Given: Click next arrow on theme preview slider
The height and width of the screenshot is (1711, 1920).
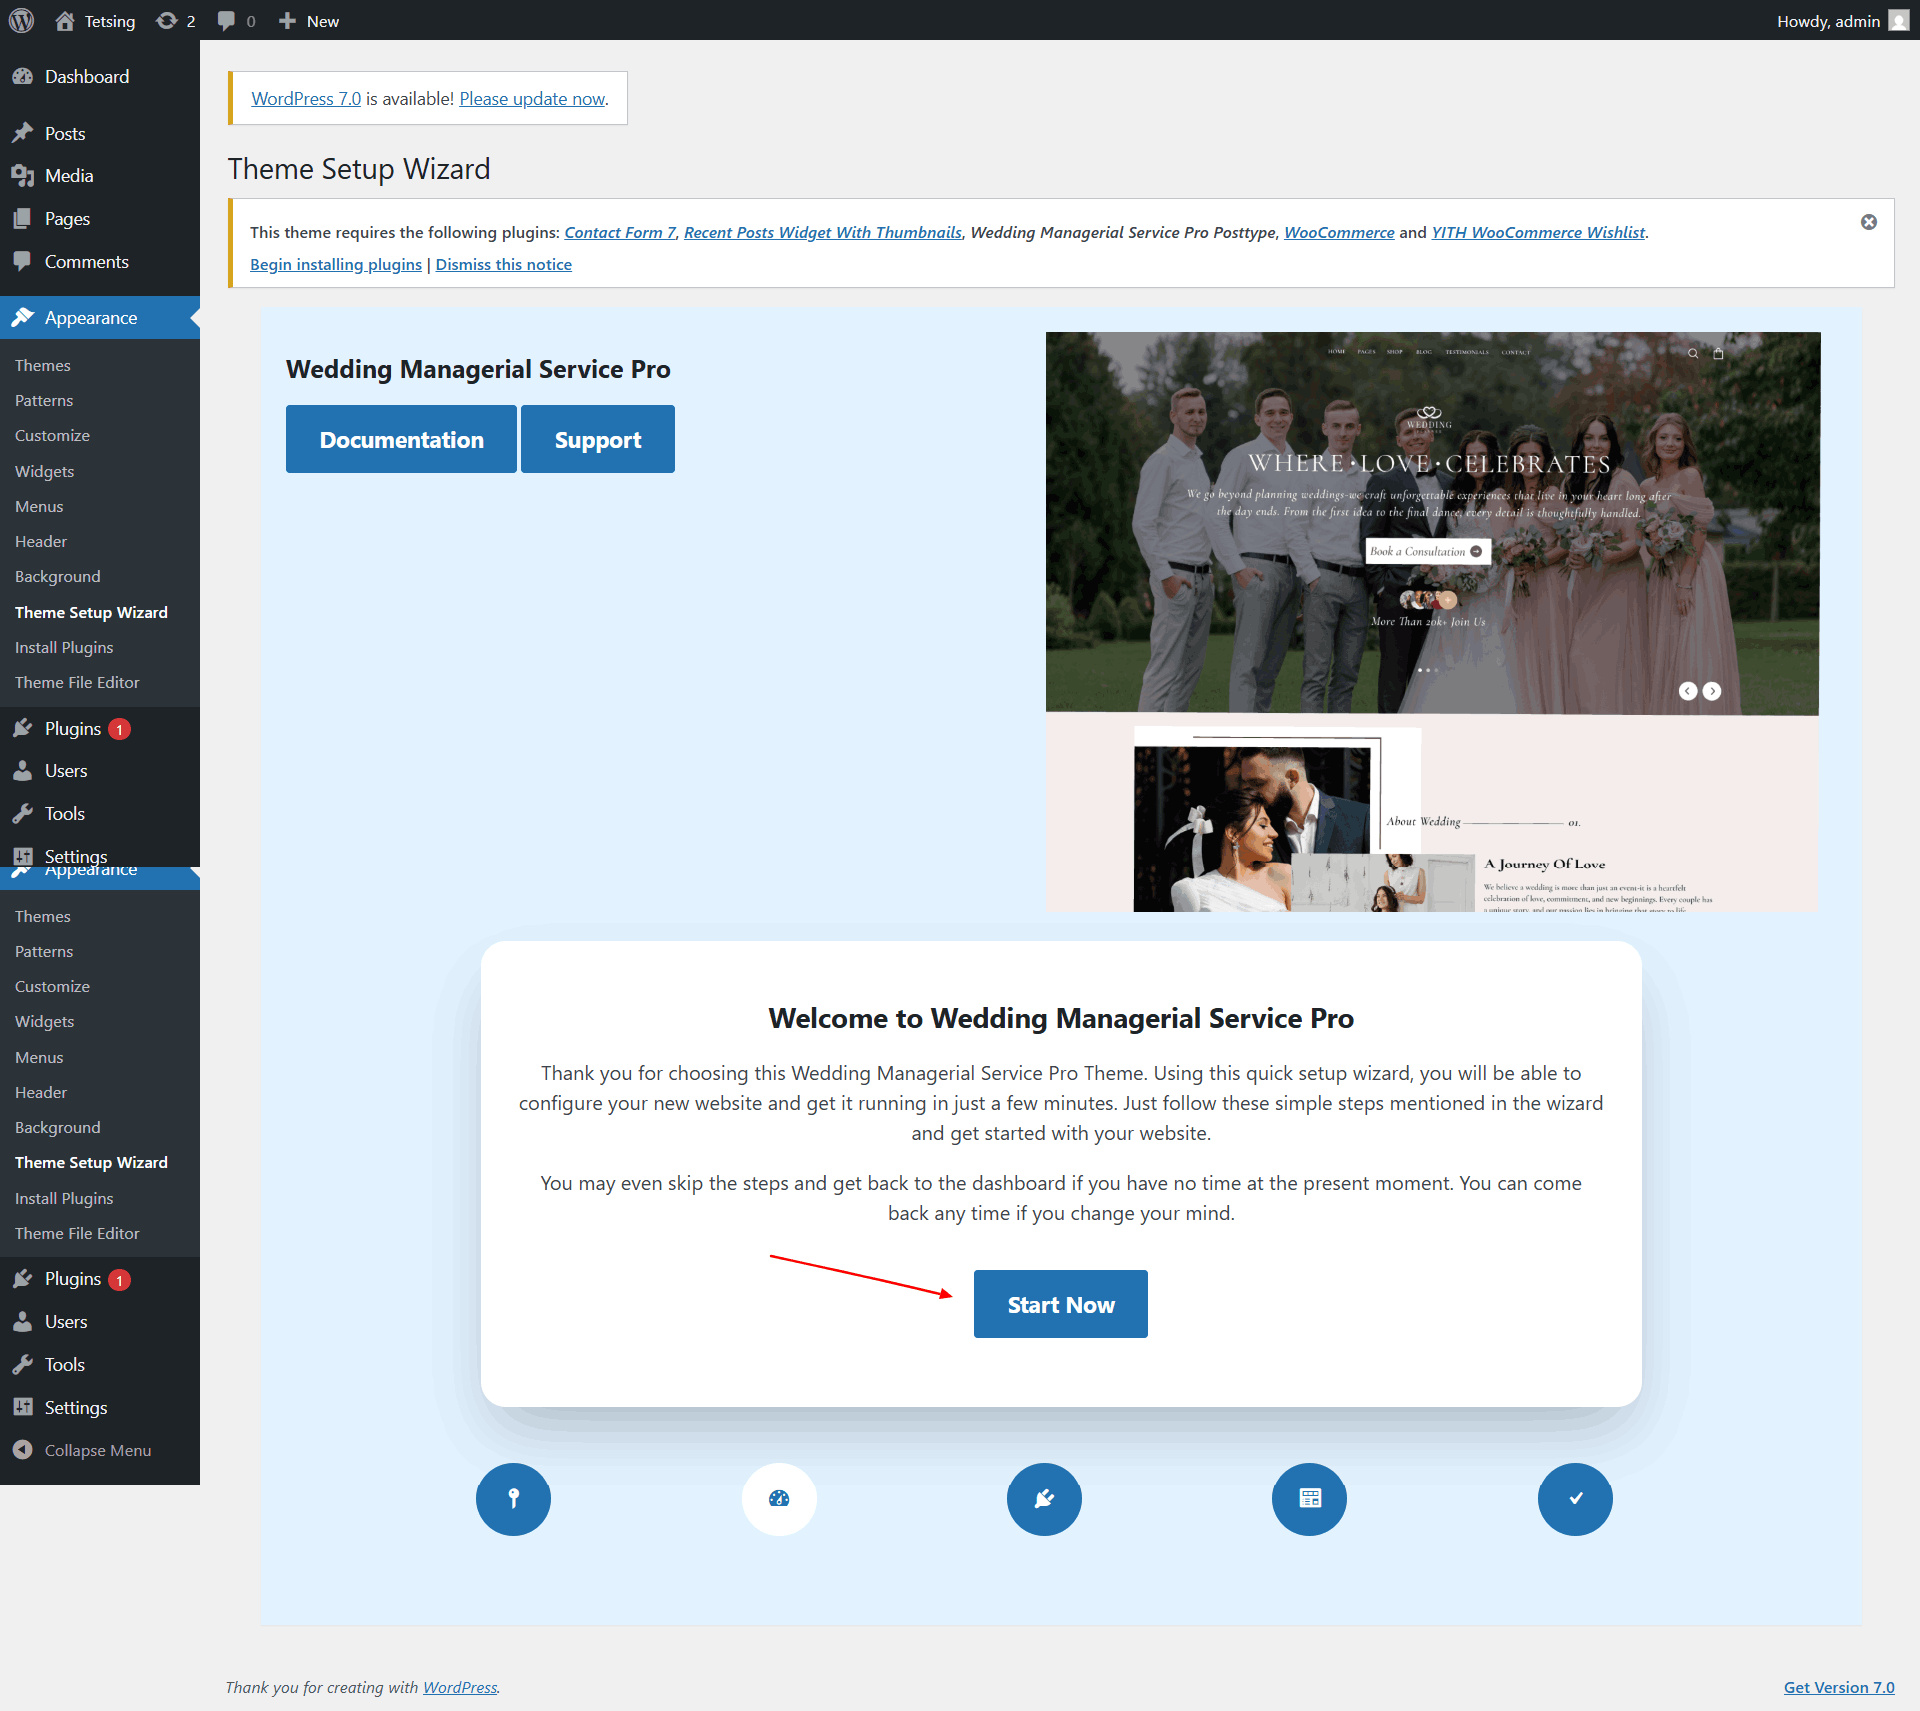Looking at the screenshot, I should click(1712, 691).
